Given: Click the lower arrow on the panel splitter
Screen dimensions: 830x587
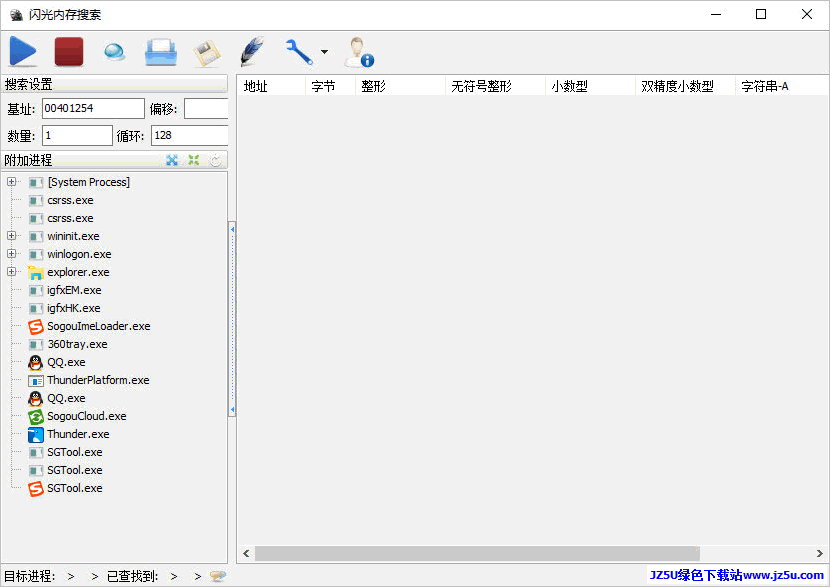Looking at the screenshot, I should (232, 410).
